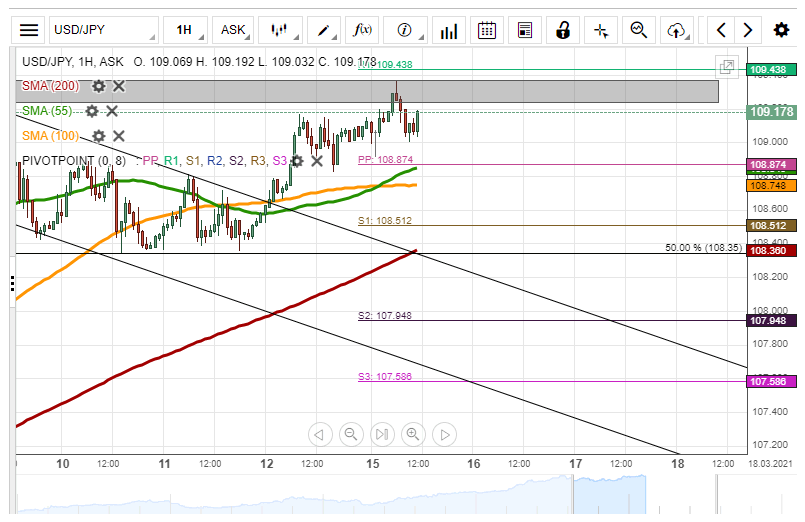Open the USD/JPY instrument selector

click(104, 30)
